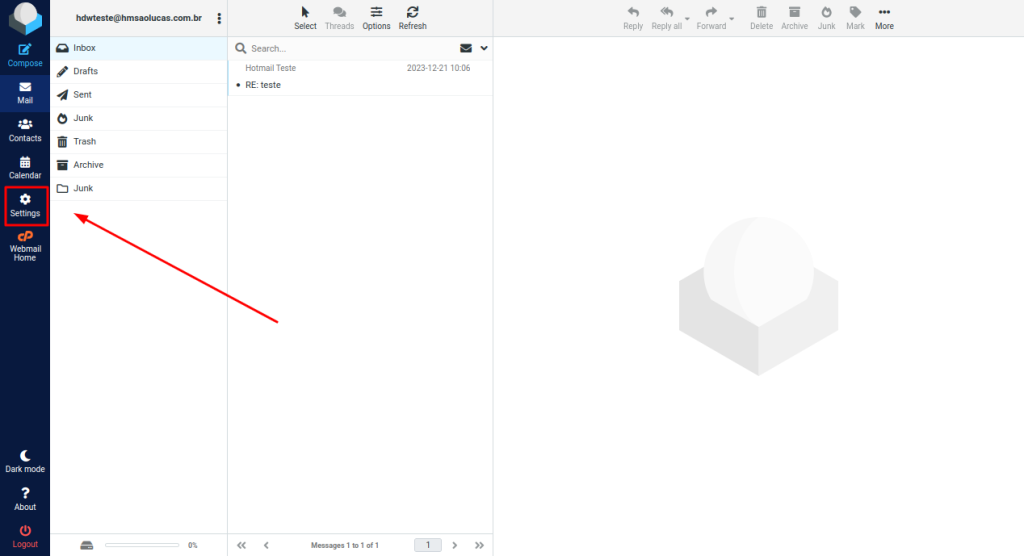Click the disk usage quota bar
Screen dimensions: 1024x556
pyautogui.click(x=141, y=545)
